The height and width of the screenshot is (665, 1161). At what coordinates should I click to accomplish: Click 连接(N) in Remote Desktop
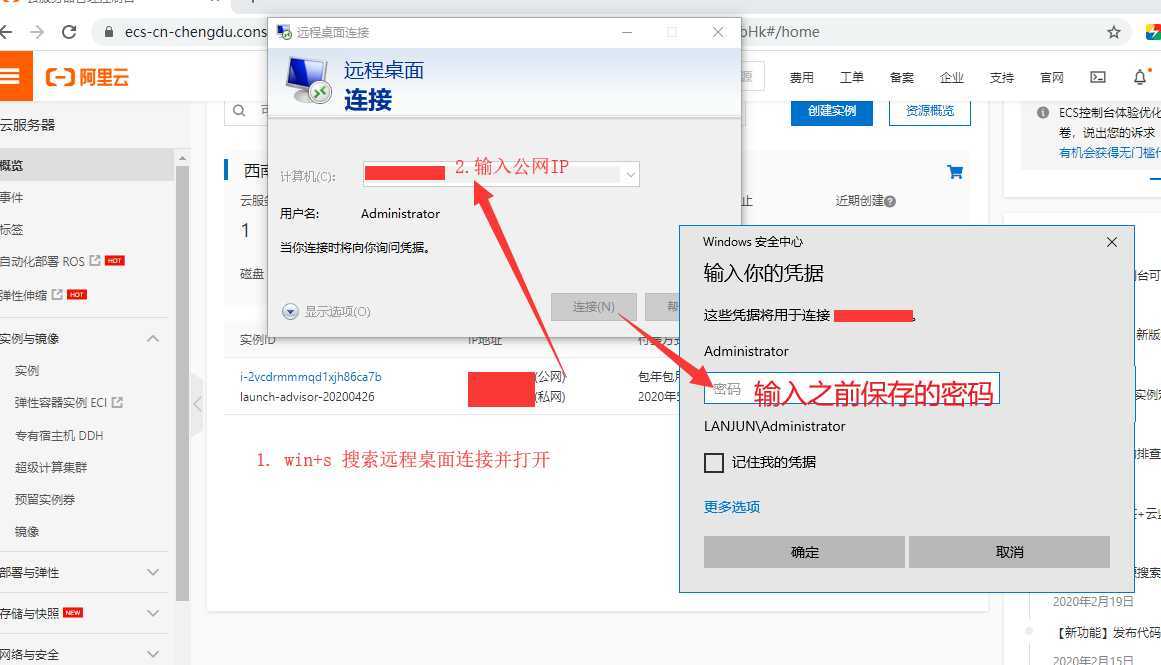coord(593,307)
